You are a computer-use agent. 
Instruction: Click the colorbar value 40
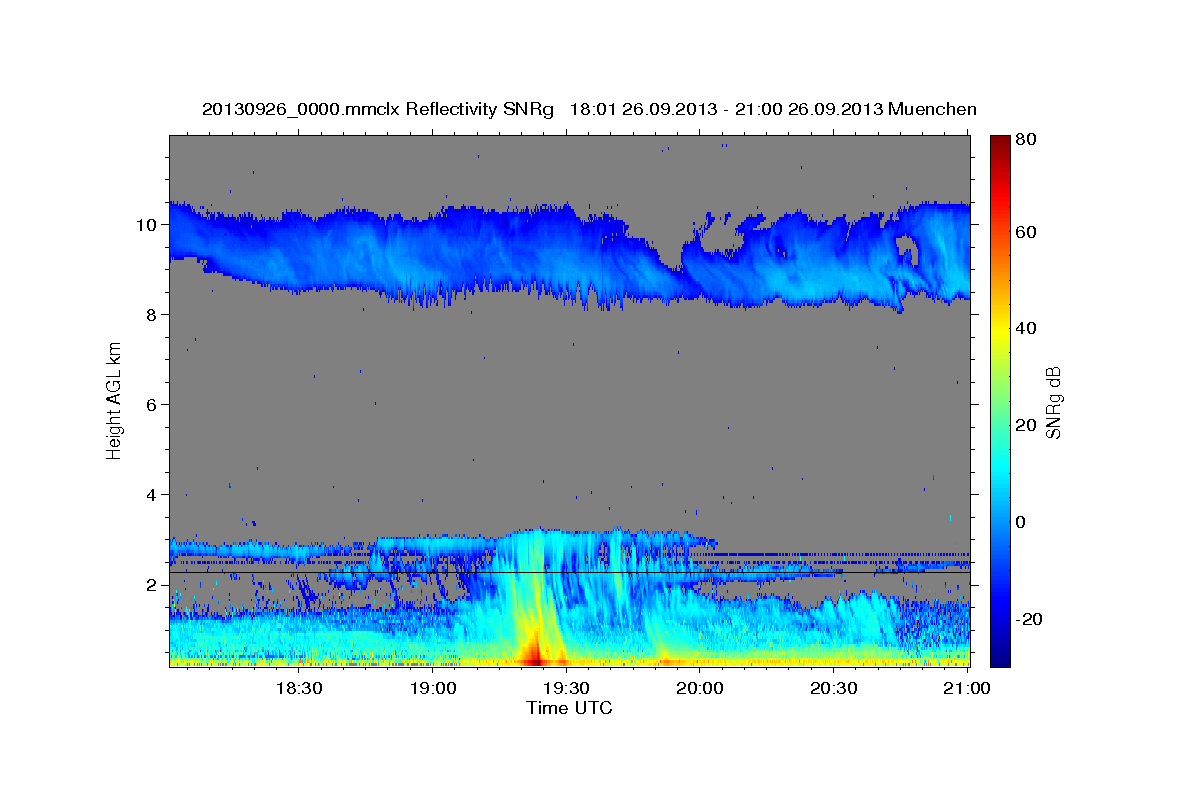pyautogui.click(x=1025, y=328)
